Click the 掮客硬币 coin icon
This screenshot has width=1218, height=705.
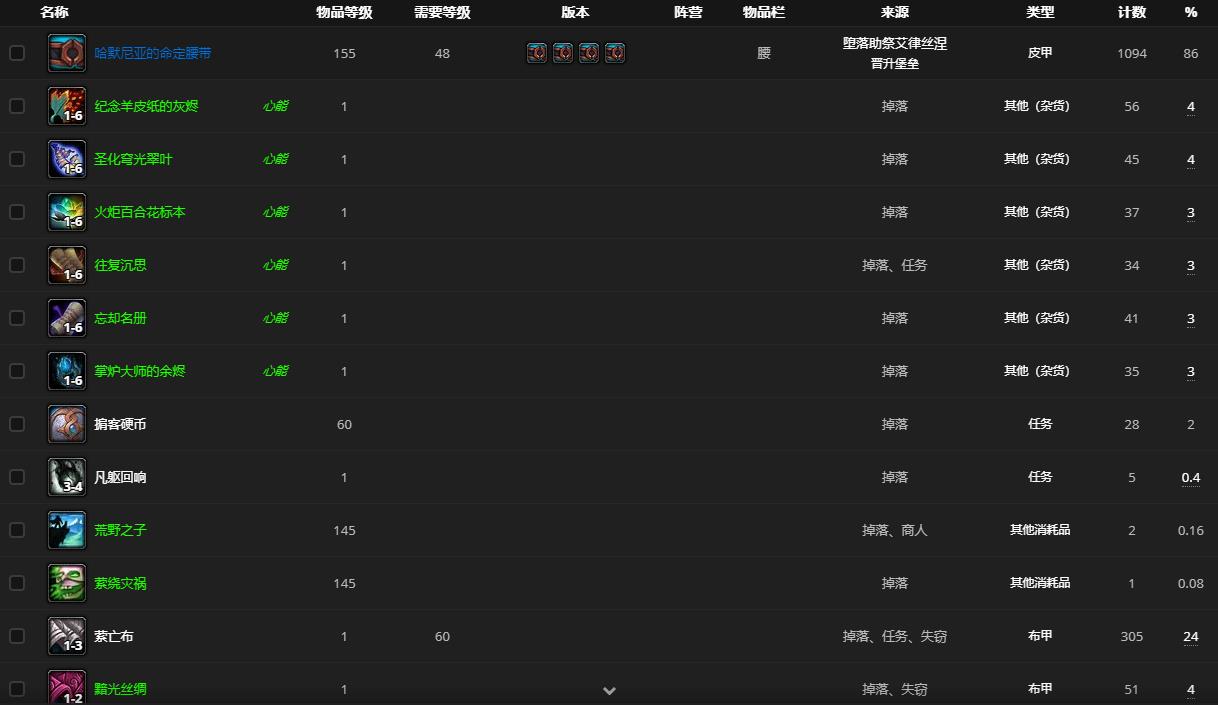click(x=67, y=424)
